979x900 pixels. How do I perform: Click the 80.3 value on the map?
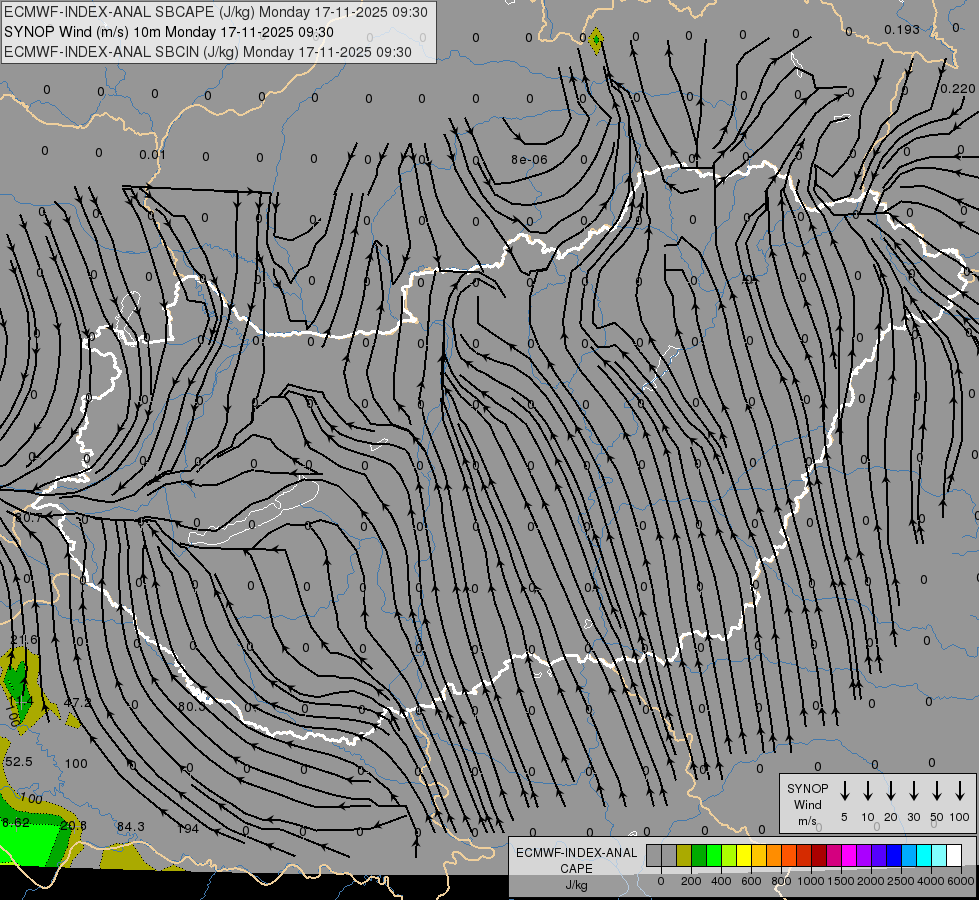point(192,706)
